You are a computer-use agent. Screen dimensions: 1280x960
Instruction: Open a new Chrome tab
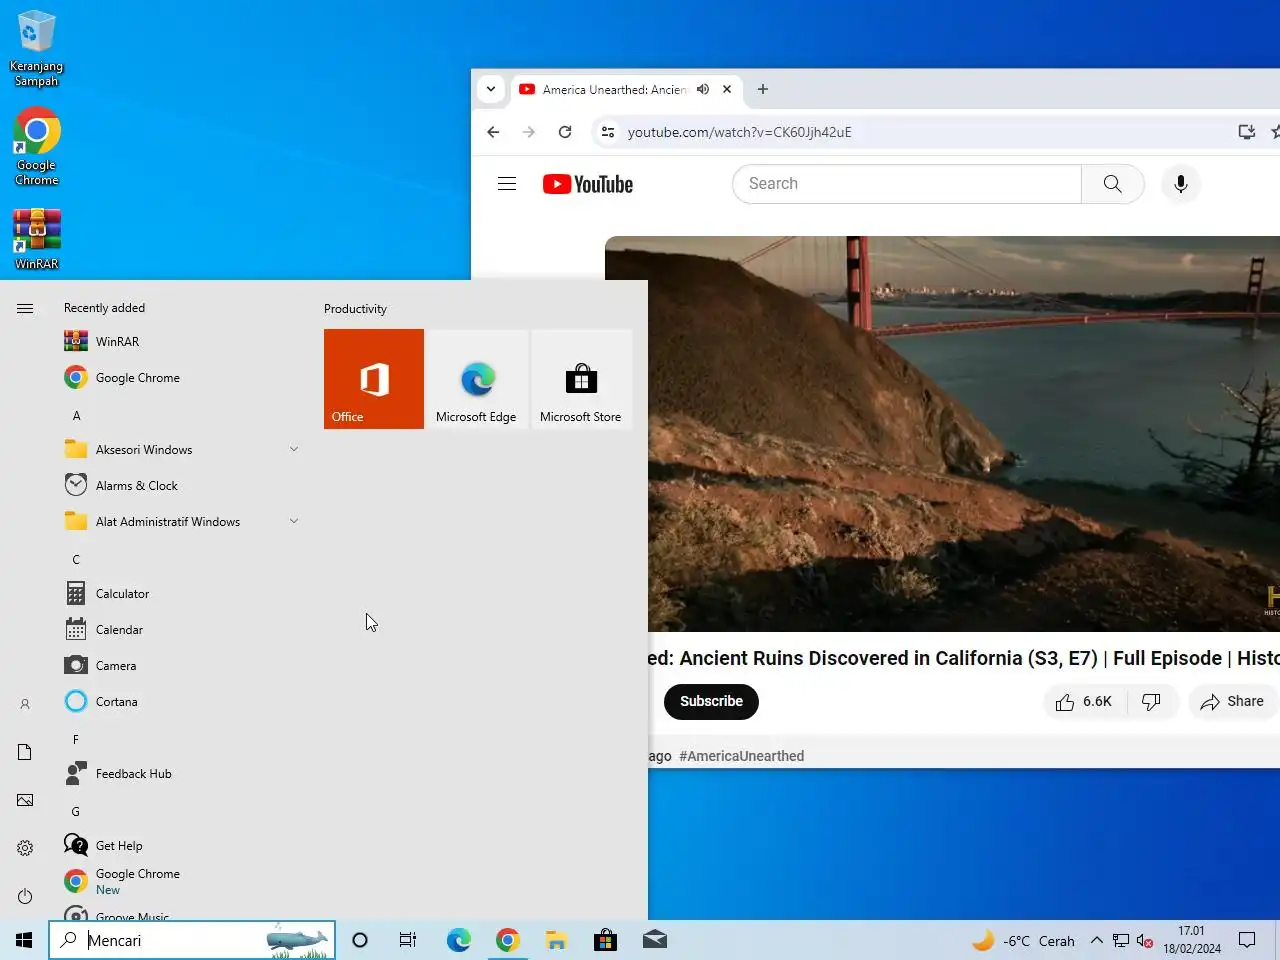(763, 89)
